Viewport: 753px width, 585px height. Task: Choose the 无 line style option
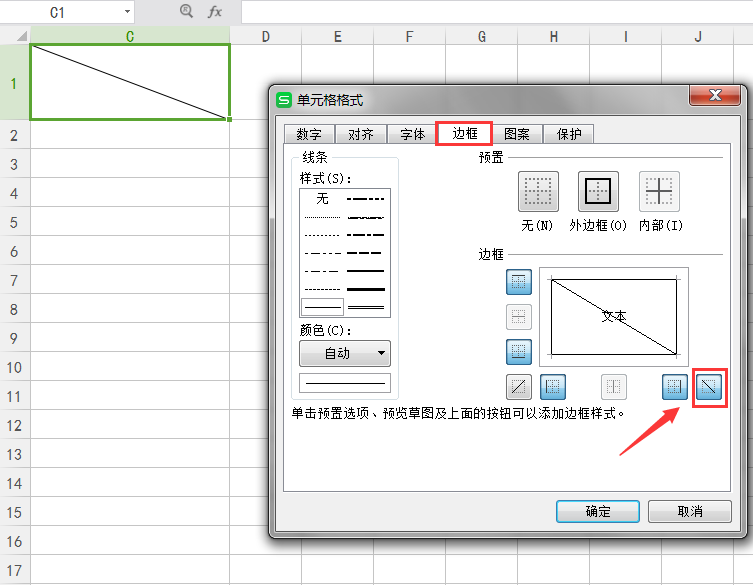tap(322, 199)
